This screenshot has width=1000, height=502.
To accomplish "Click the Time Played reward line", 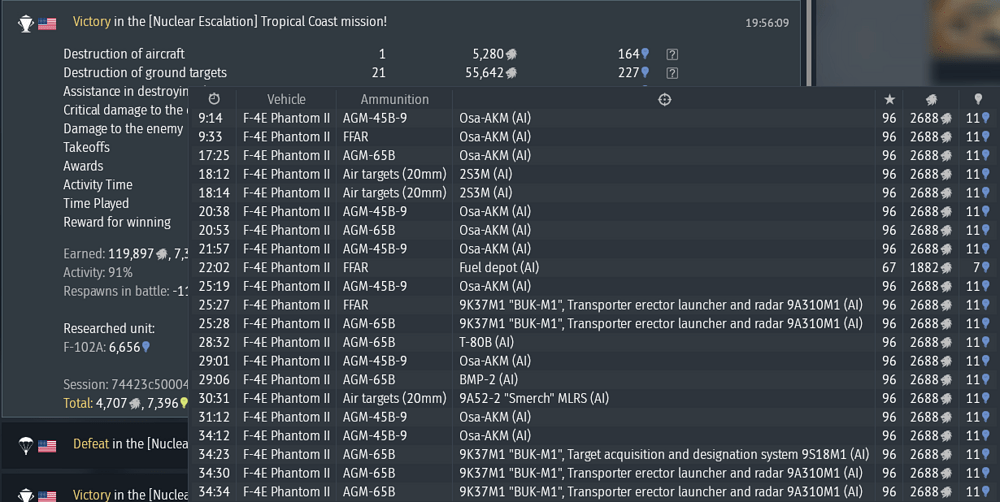I will pos(96,203).
